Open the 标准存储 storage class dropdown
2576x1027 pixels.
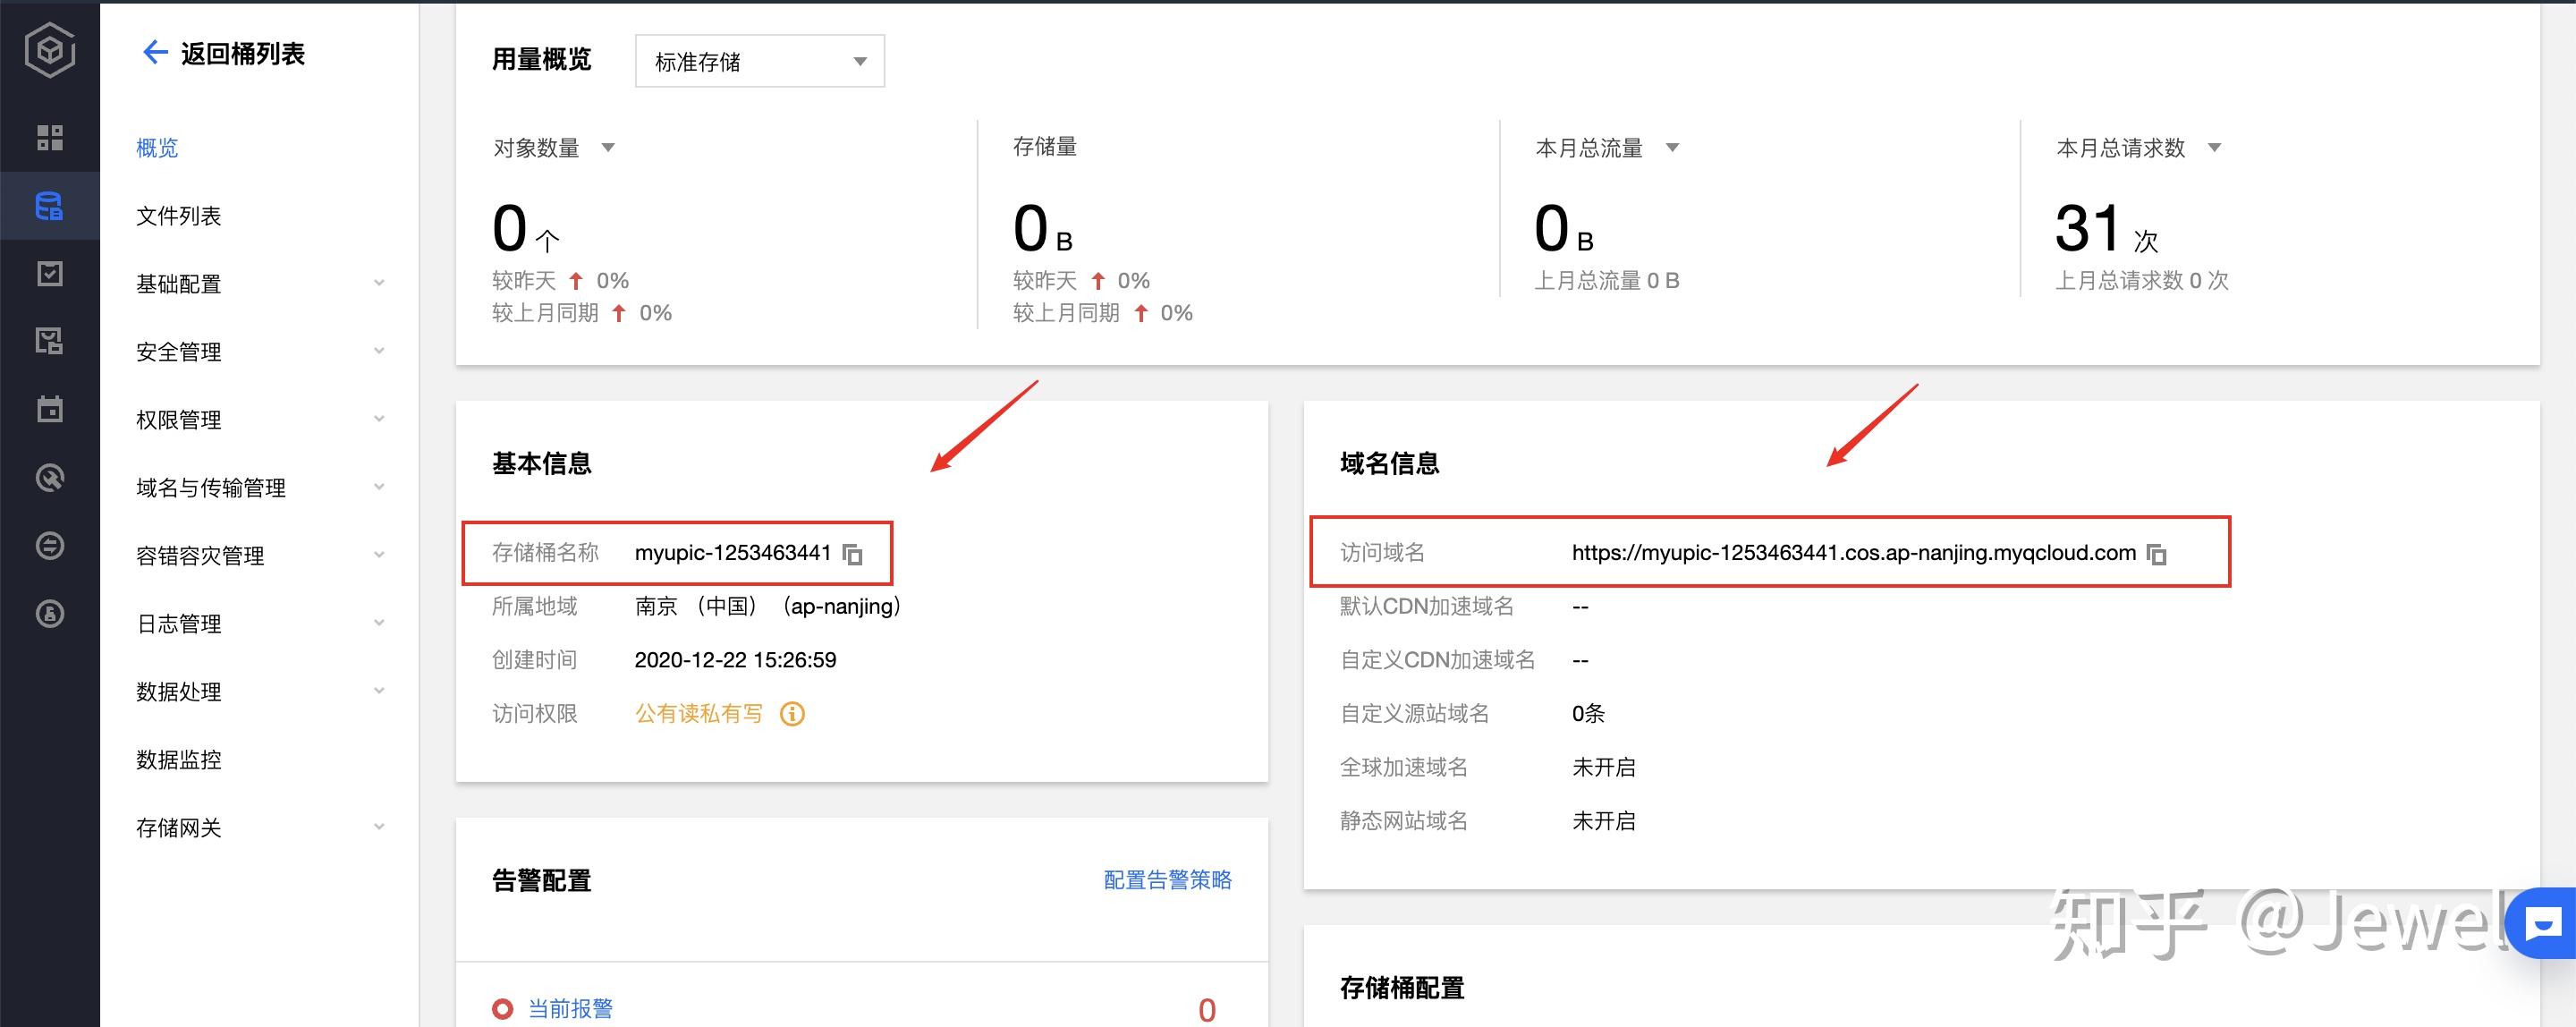pos(759,61)
